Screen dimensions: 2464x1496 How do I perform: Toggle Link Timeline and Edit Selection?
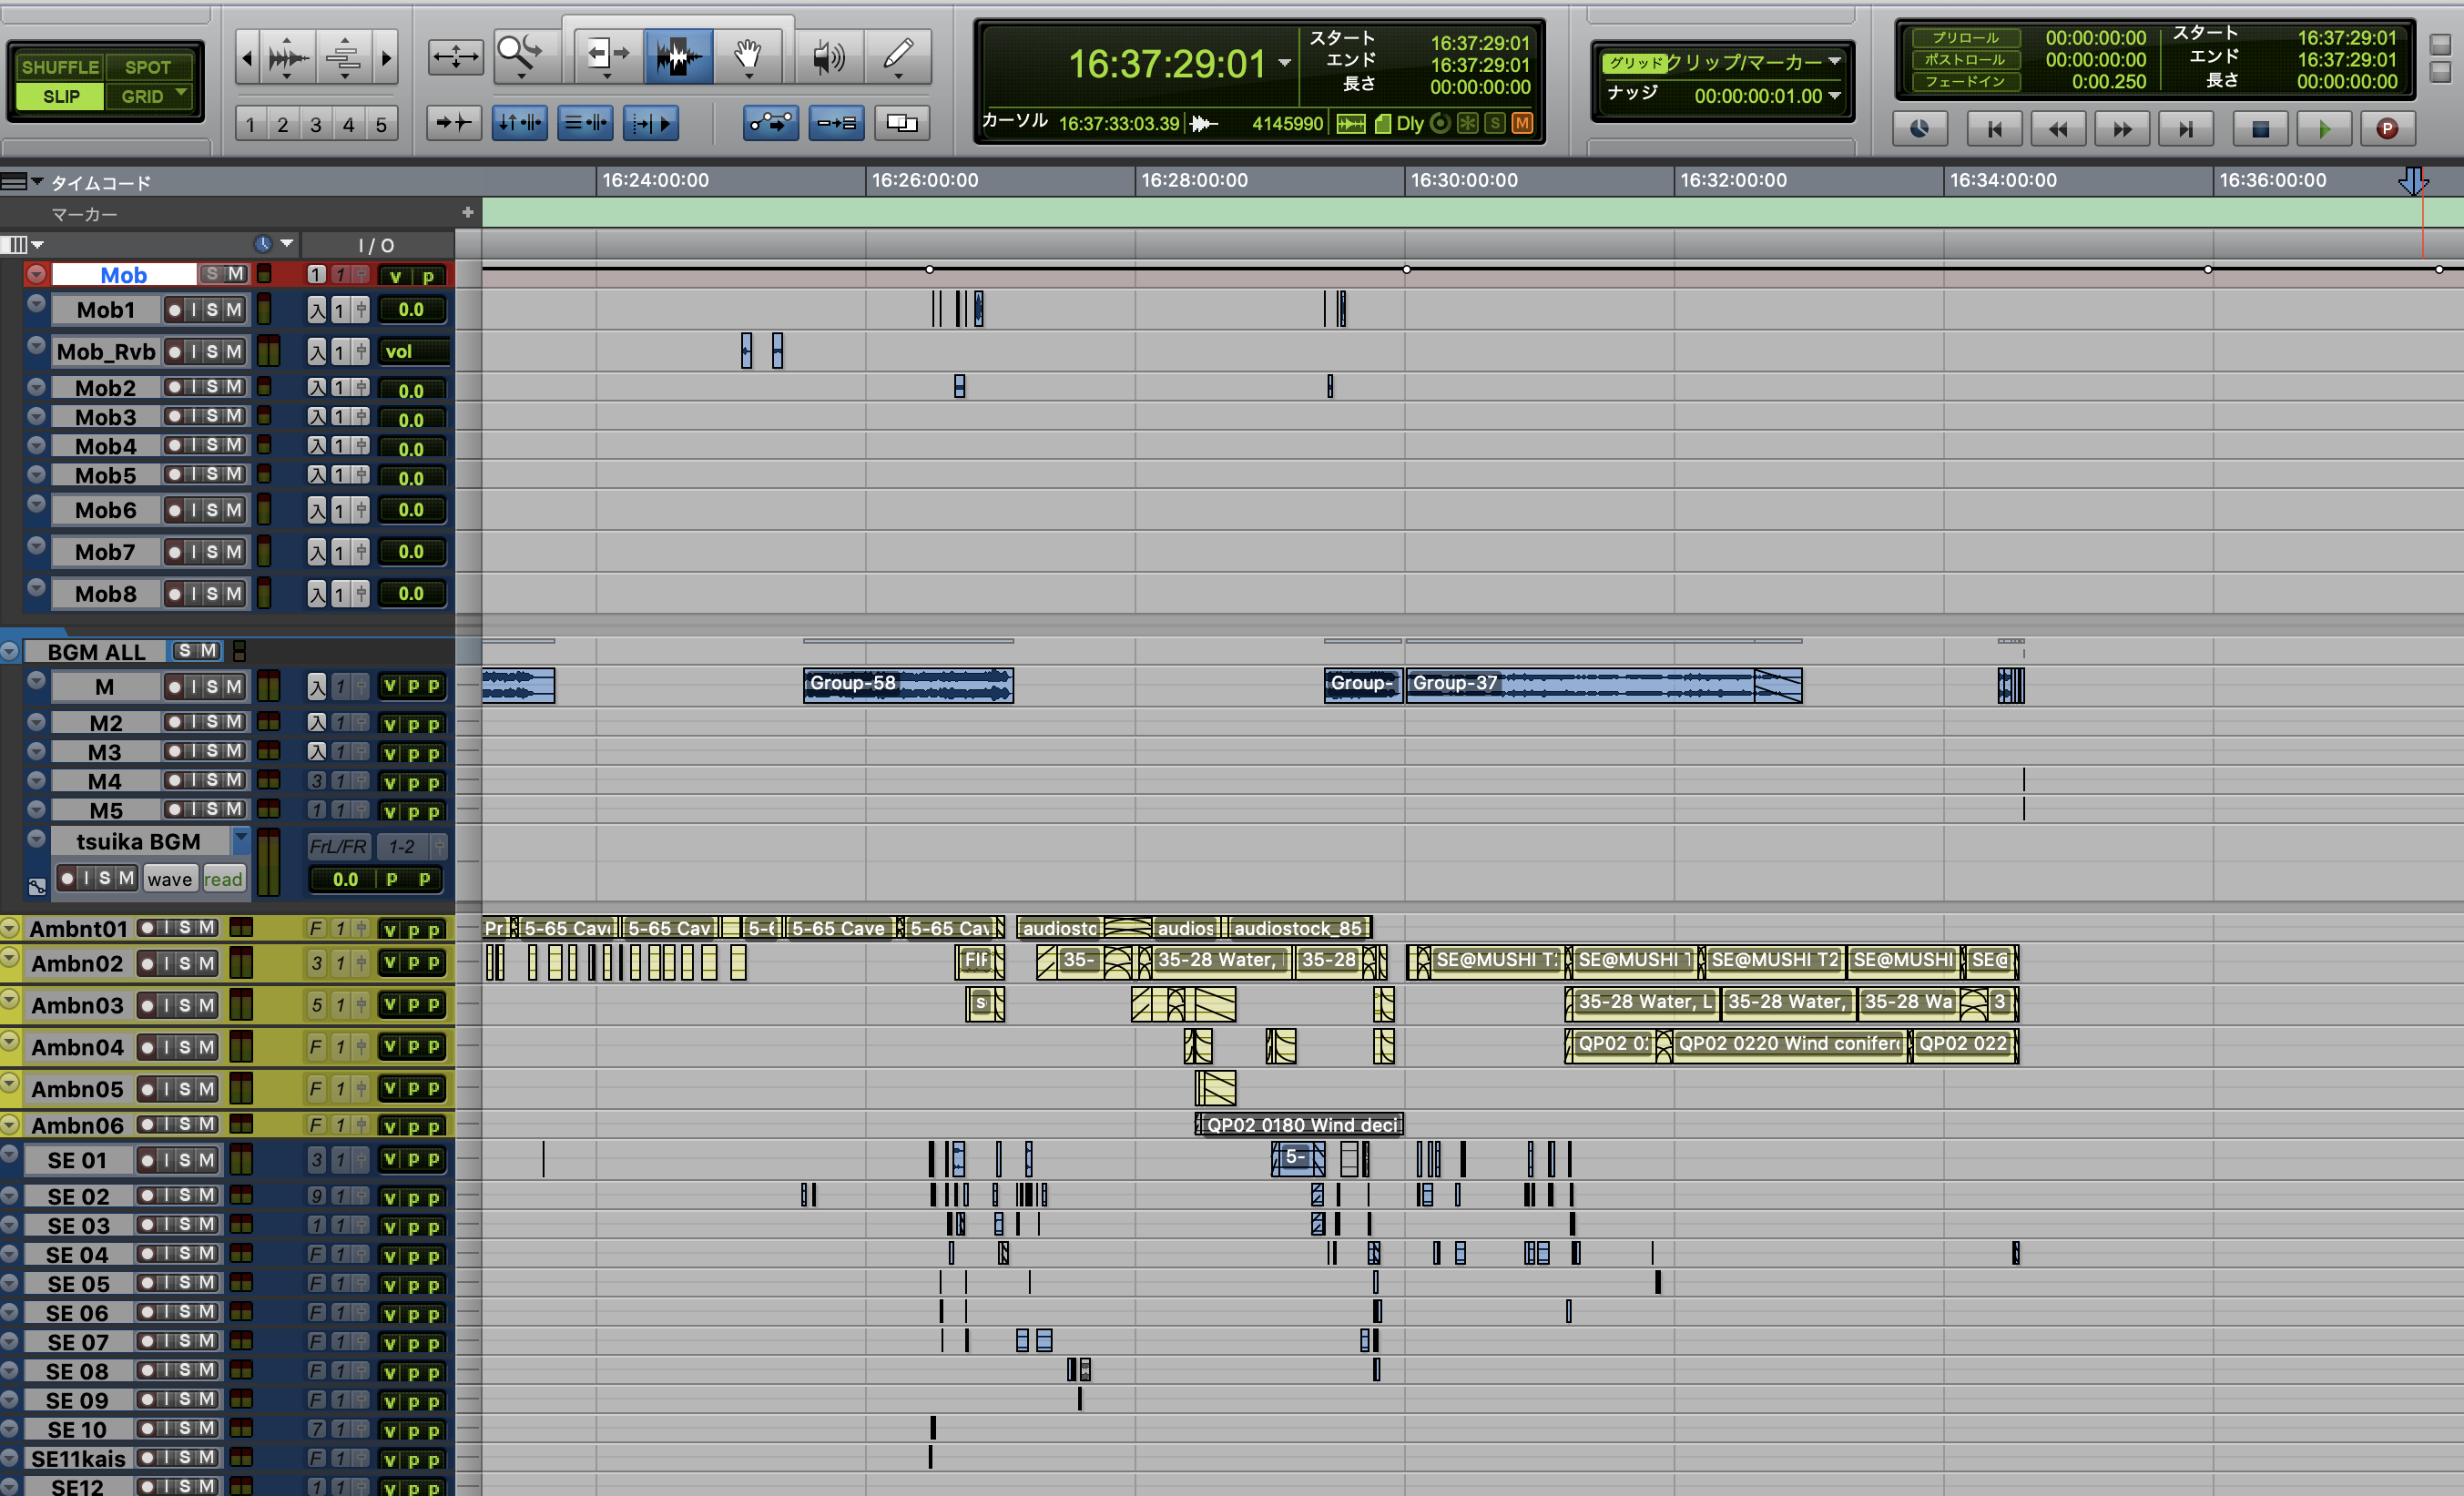point(519,123)
